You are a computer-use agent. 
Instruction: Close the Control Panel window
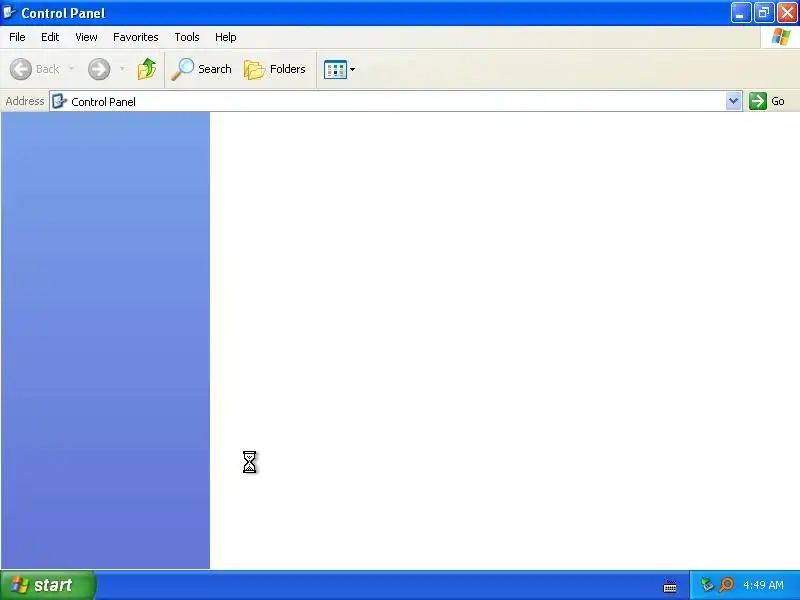[787, 13]
